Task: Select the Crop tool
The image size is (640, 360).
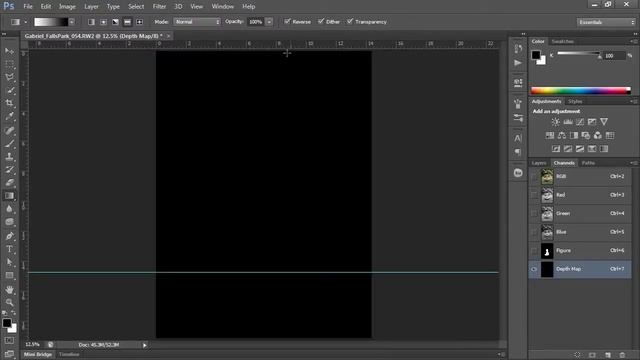Action: coord(9,103)
